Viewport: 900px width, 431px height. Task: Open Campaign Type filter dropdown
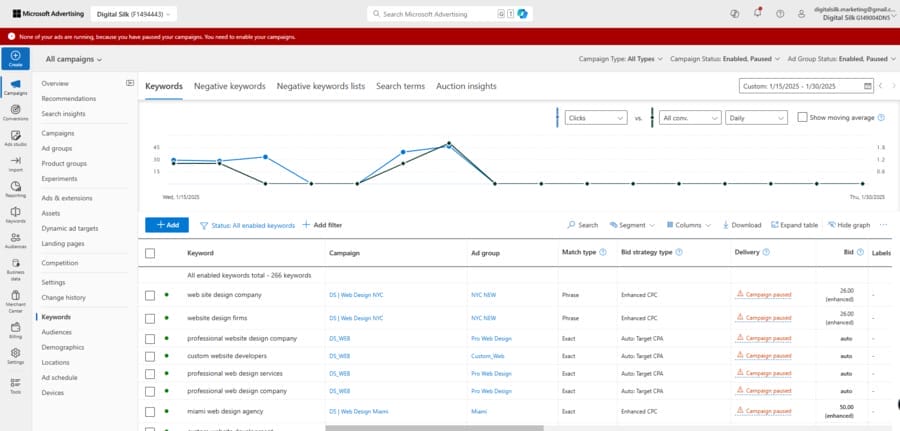point(620,59)
